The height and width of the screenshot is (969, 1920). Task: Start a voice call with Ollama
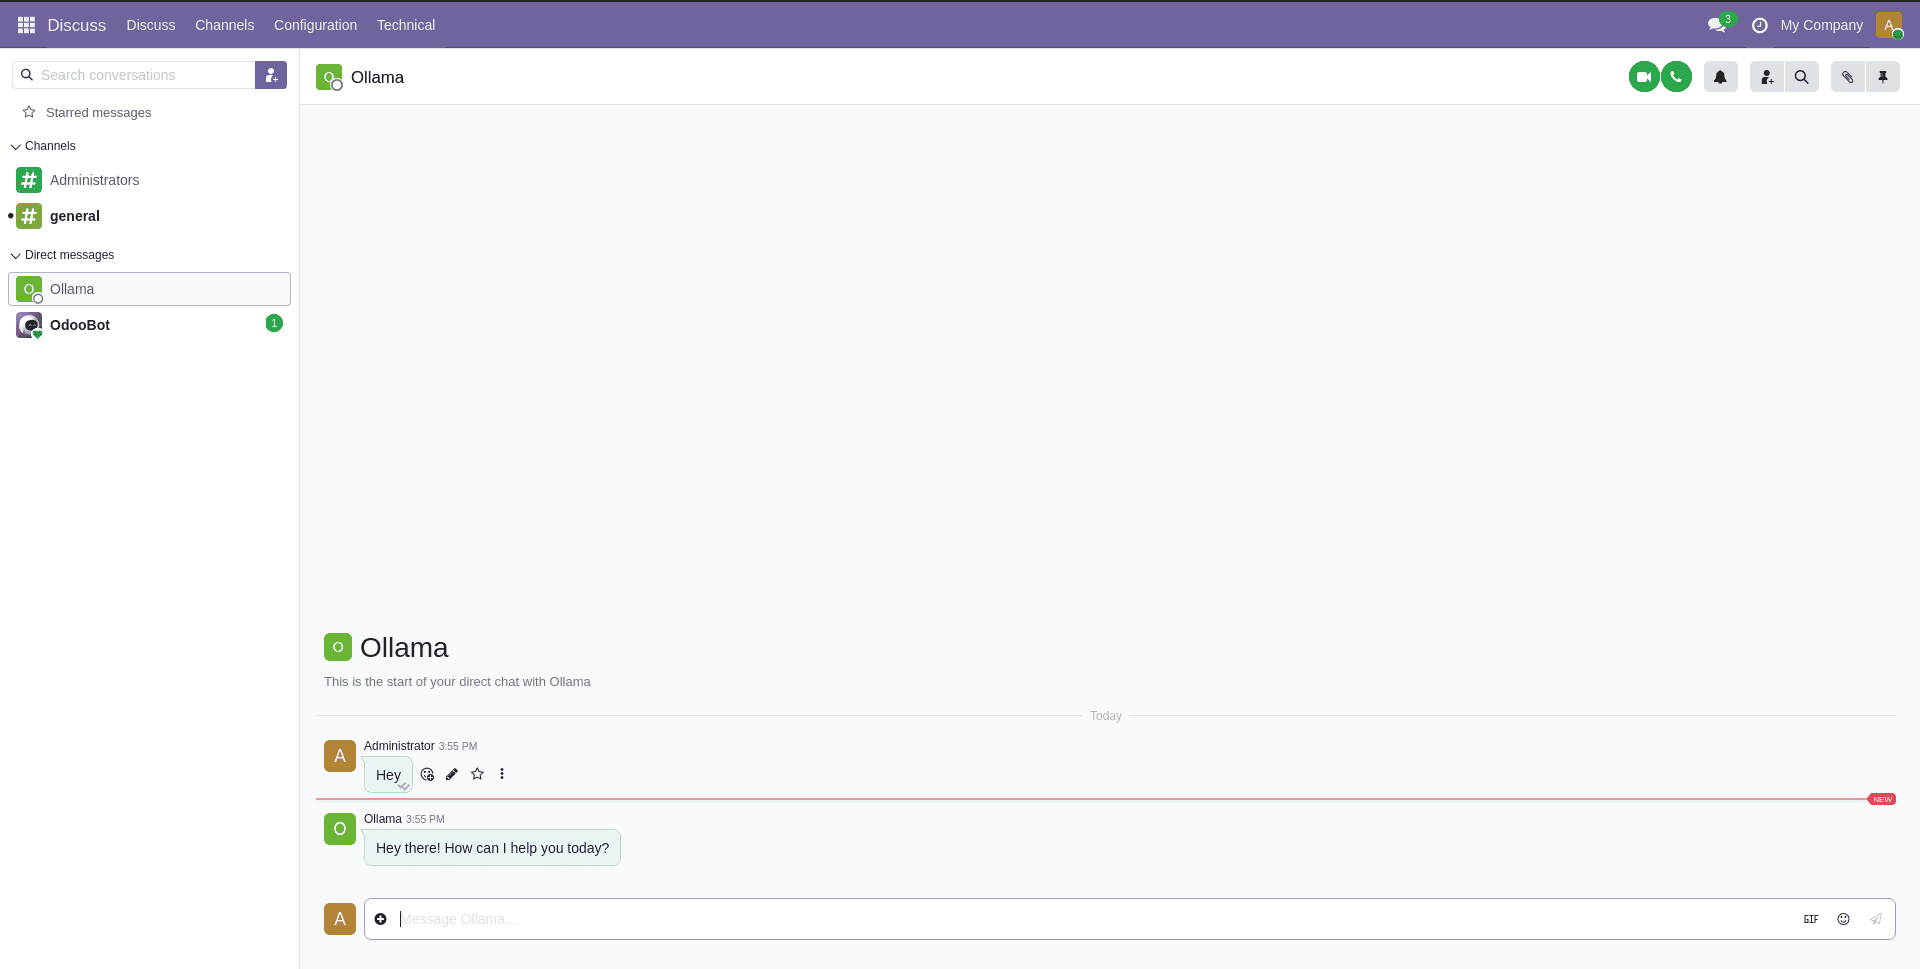(x=1677, y=76)
